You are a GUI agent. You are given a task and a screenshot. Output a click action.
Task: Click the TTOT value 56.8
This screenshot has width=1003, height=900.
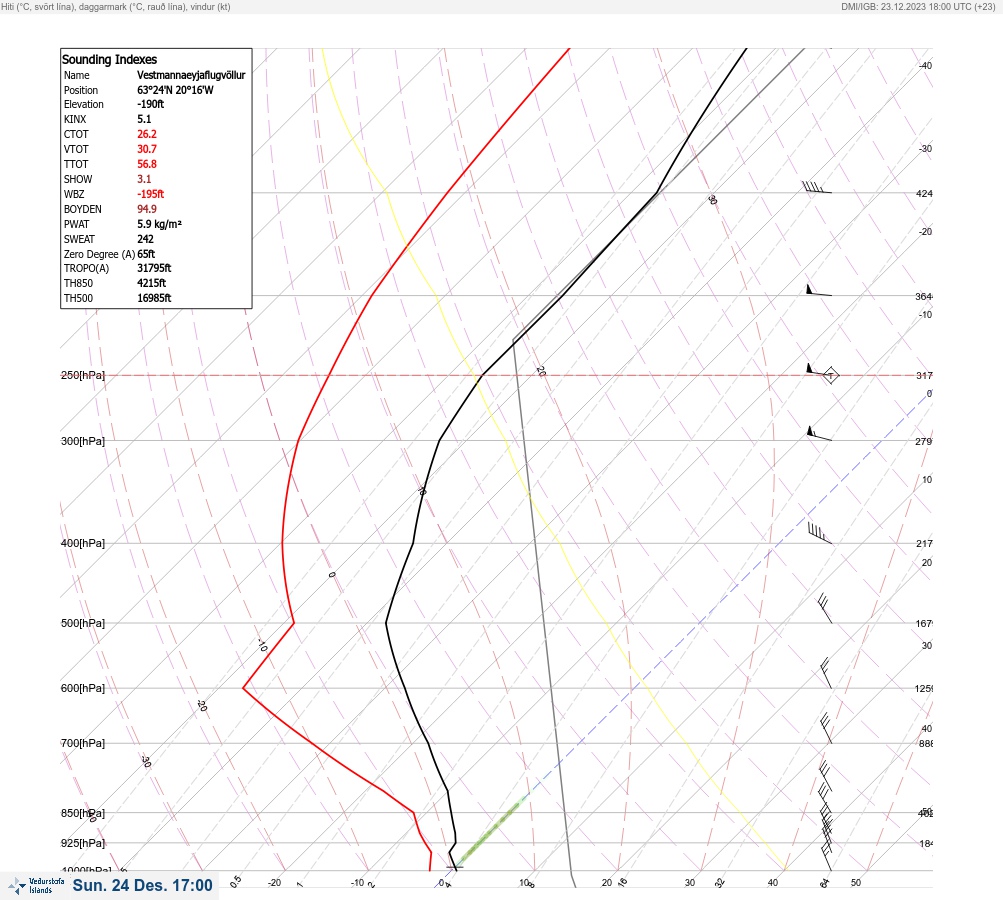point(146,164)
